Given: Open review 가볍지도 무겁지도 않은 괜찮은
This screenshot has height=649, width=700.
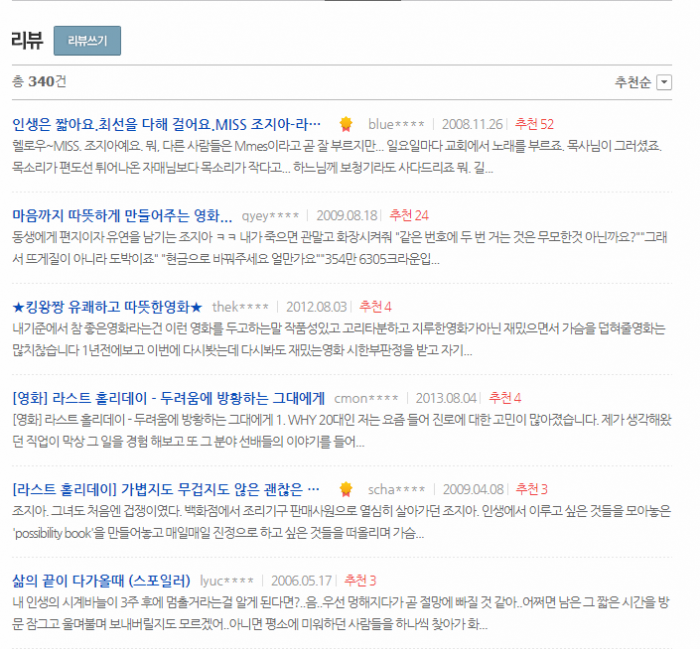Looking at the screenshot, I should pyautogui.click(x=166, y=489).
